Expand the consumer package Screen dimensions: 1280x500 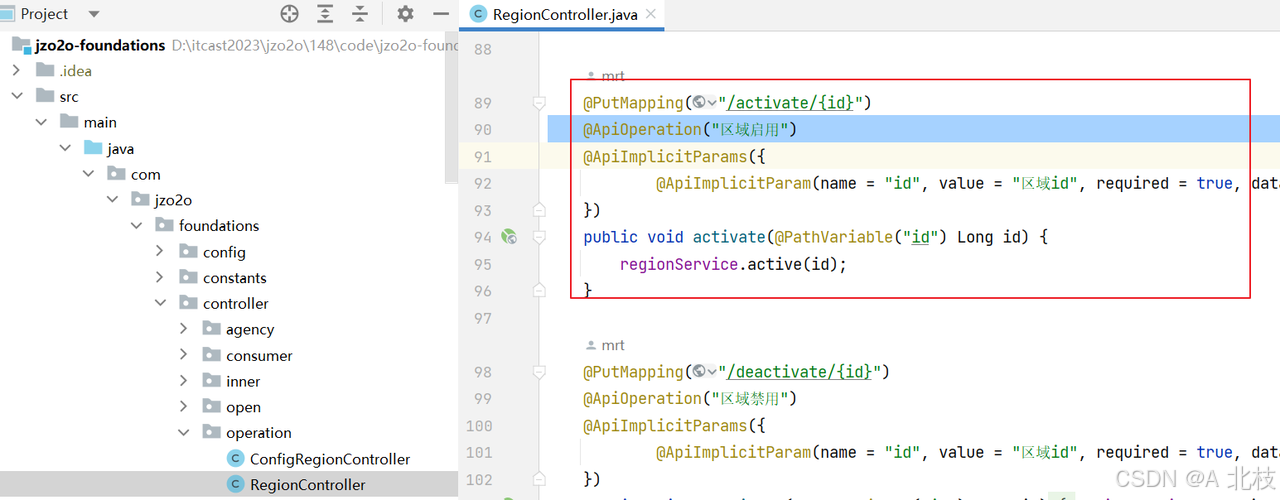[184, 355]
